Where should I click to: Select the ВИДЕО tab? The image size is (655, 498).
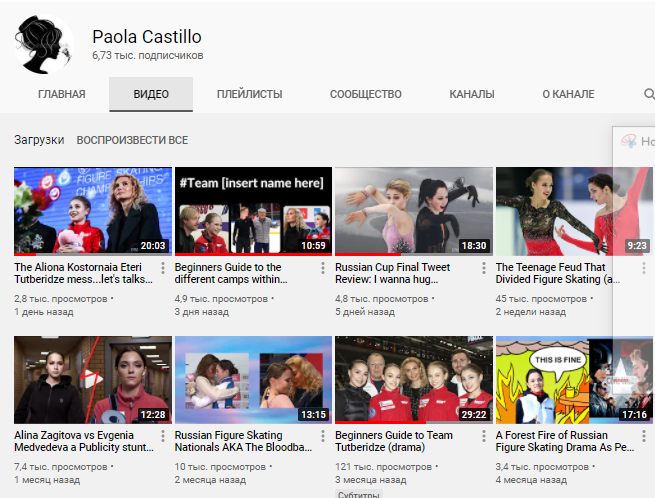pyautogui.click(x=151, y=94)
